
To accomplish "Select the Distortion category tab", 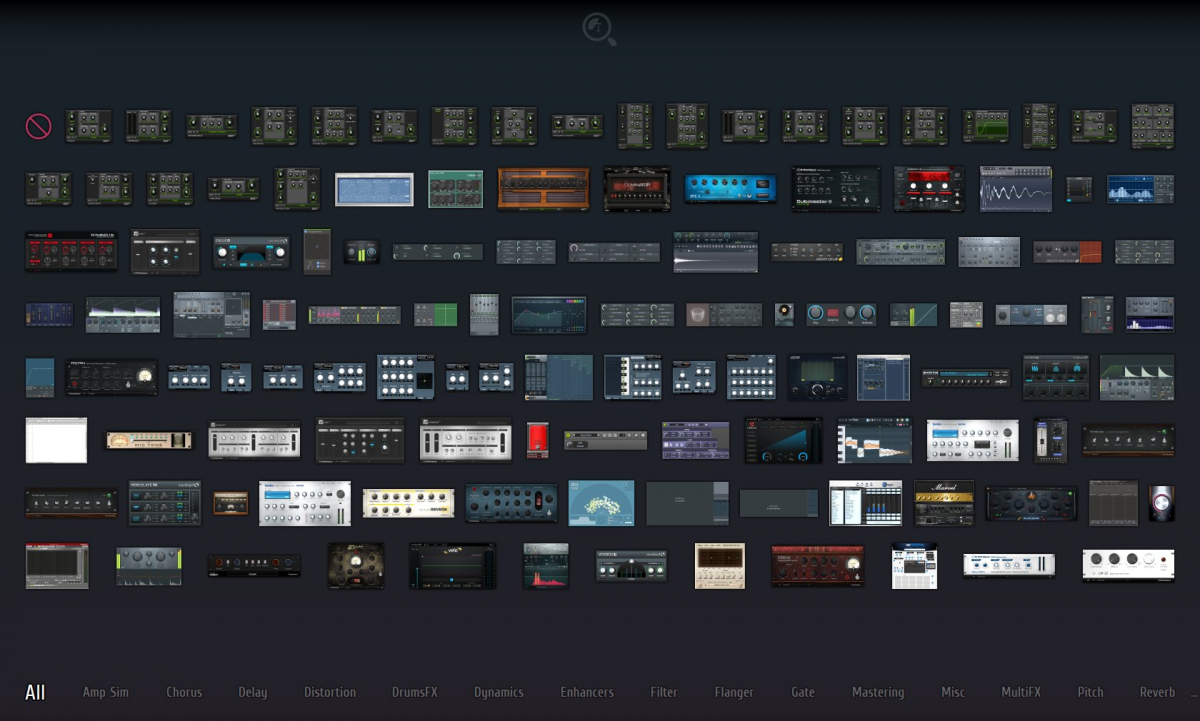I will (x=330, y=692).
